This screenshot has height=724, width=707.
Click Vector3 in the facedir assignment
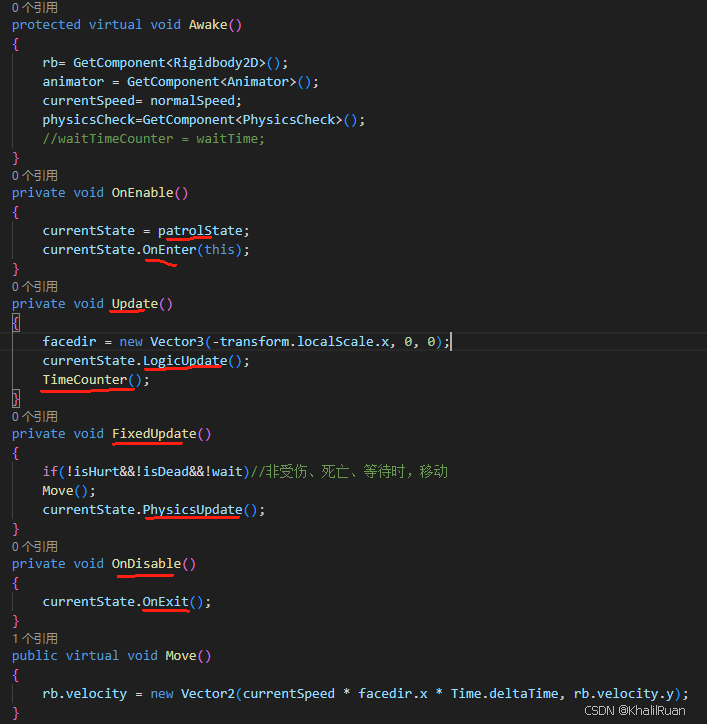coord(177,342)
